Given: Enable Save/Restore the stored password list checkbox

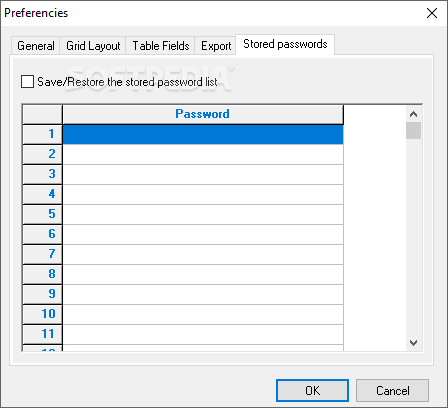Looking at the screenshot, I should [27, 82].
